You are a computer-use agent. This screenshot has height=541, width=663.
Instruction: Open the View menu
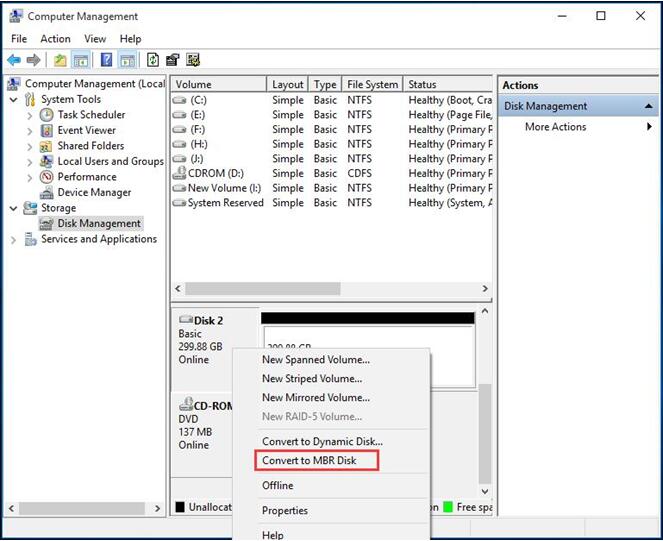click(x=95, y=39)
